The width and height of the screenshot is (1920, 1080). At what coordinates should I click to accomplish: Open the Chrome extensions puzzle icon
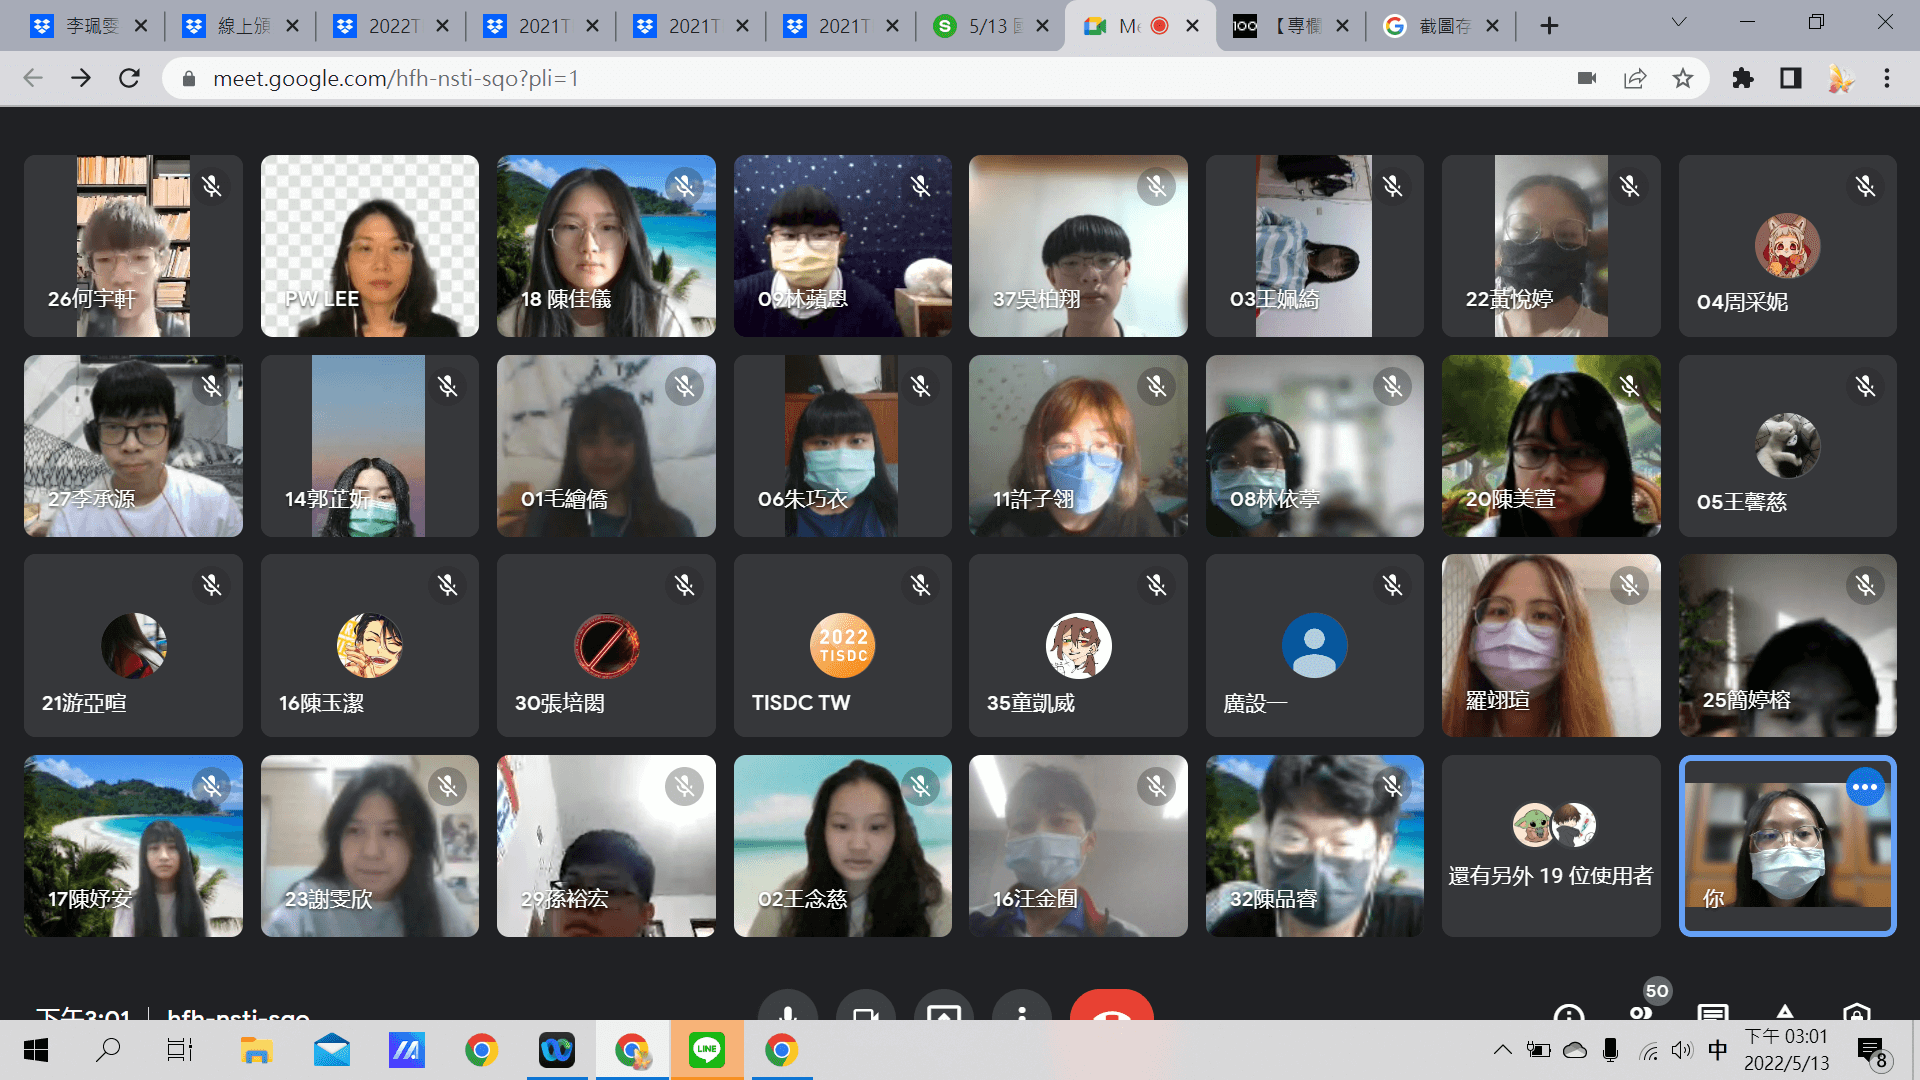(1743, 78)
